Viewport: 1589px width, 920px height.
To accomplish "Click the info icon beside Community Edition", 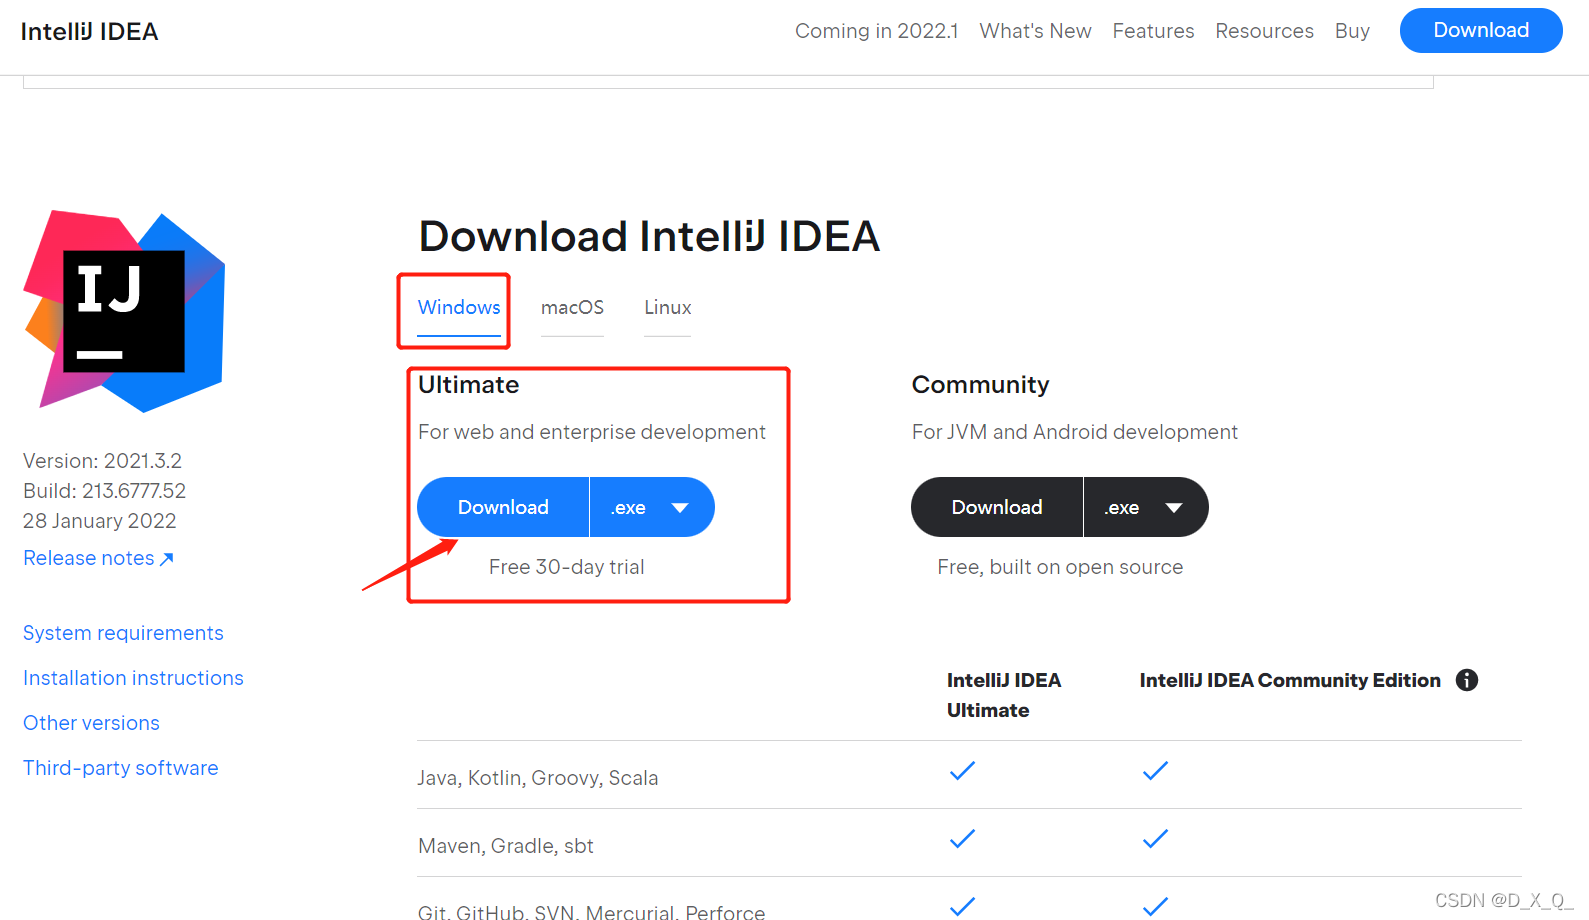I will point(1467,680).
